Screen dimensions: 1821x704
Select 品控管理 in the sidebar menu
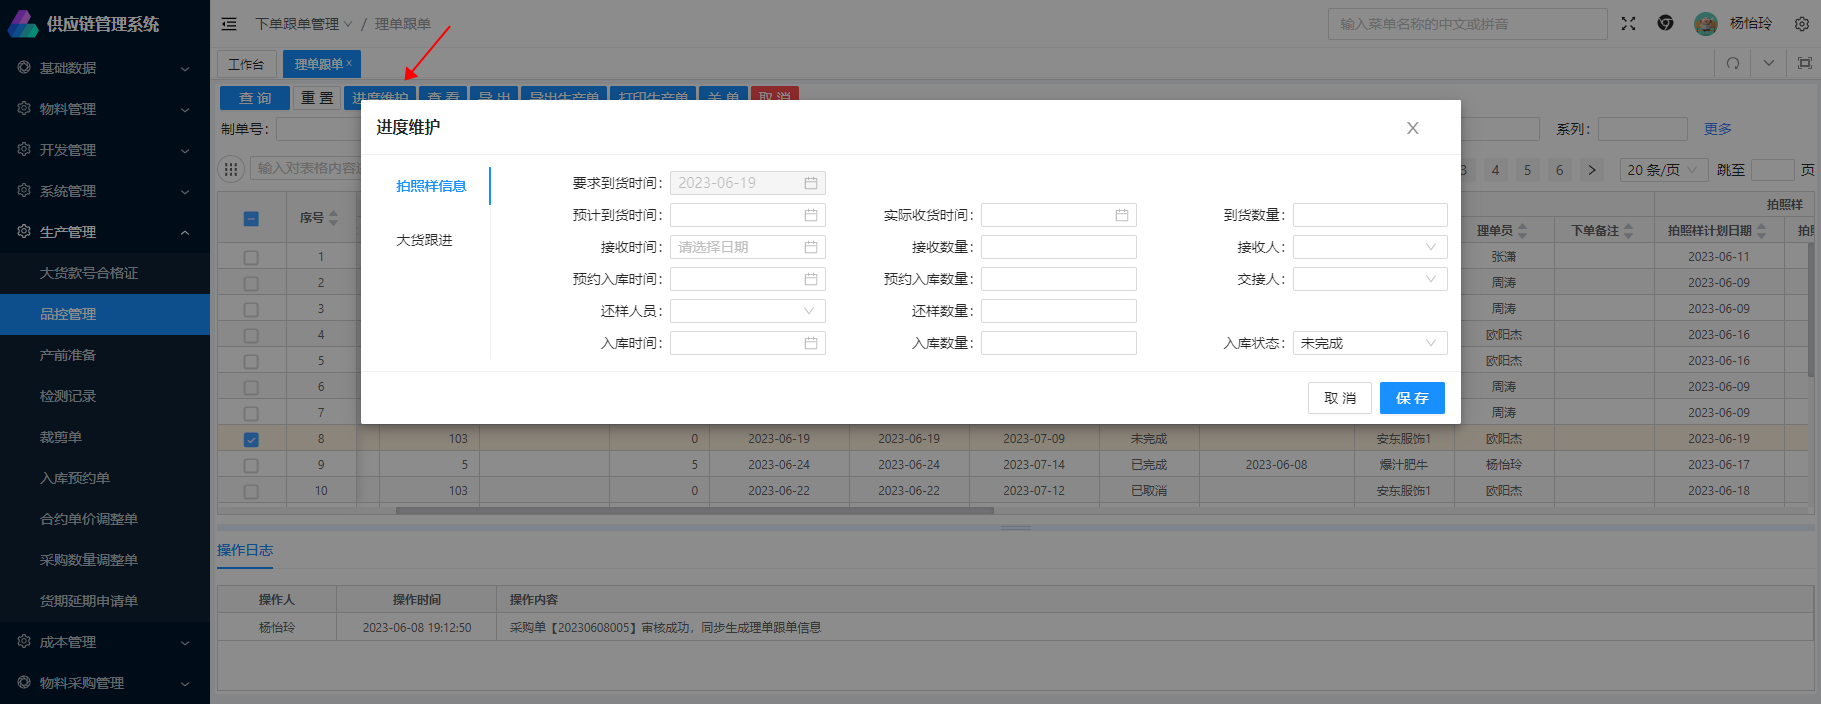point(68,314)
